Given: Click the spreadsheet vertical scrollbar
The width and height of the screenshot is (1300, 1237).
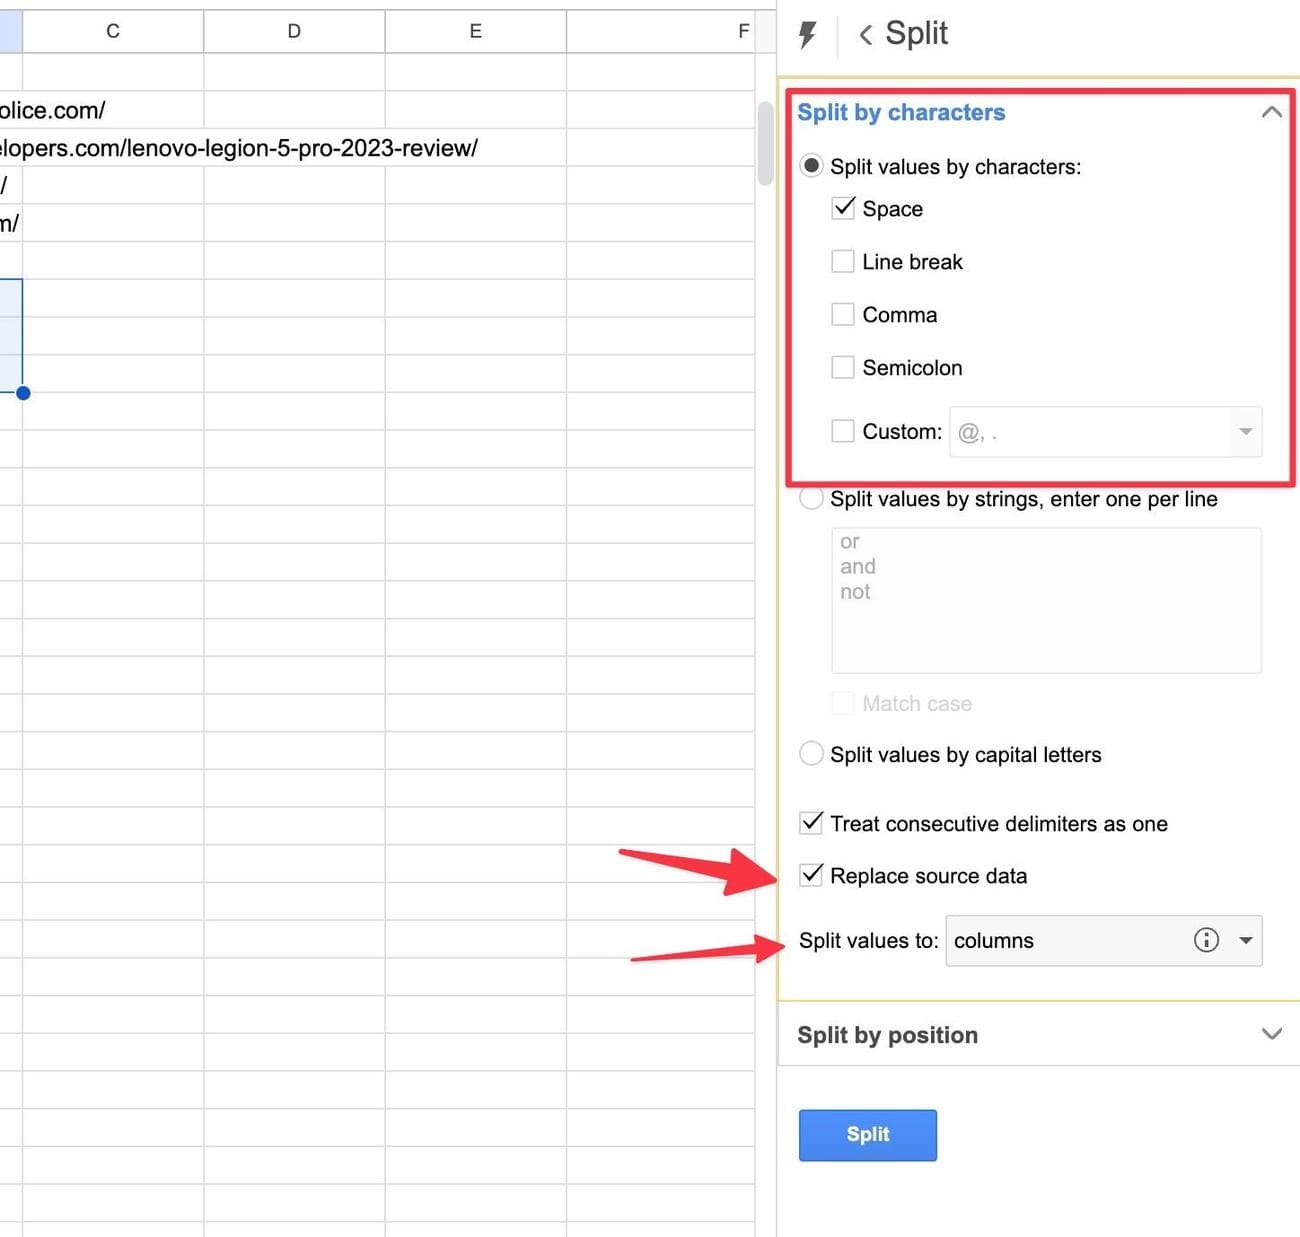Looking at the screenshot, I should 765,143.
